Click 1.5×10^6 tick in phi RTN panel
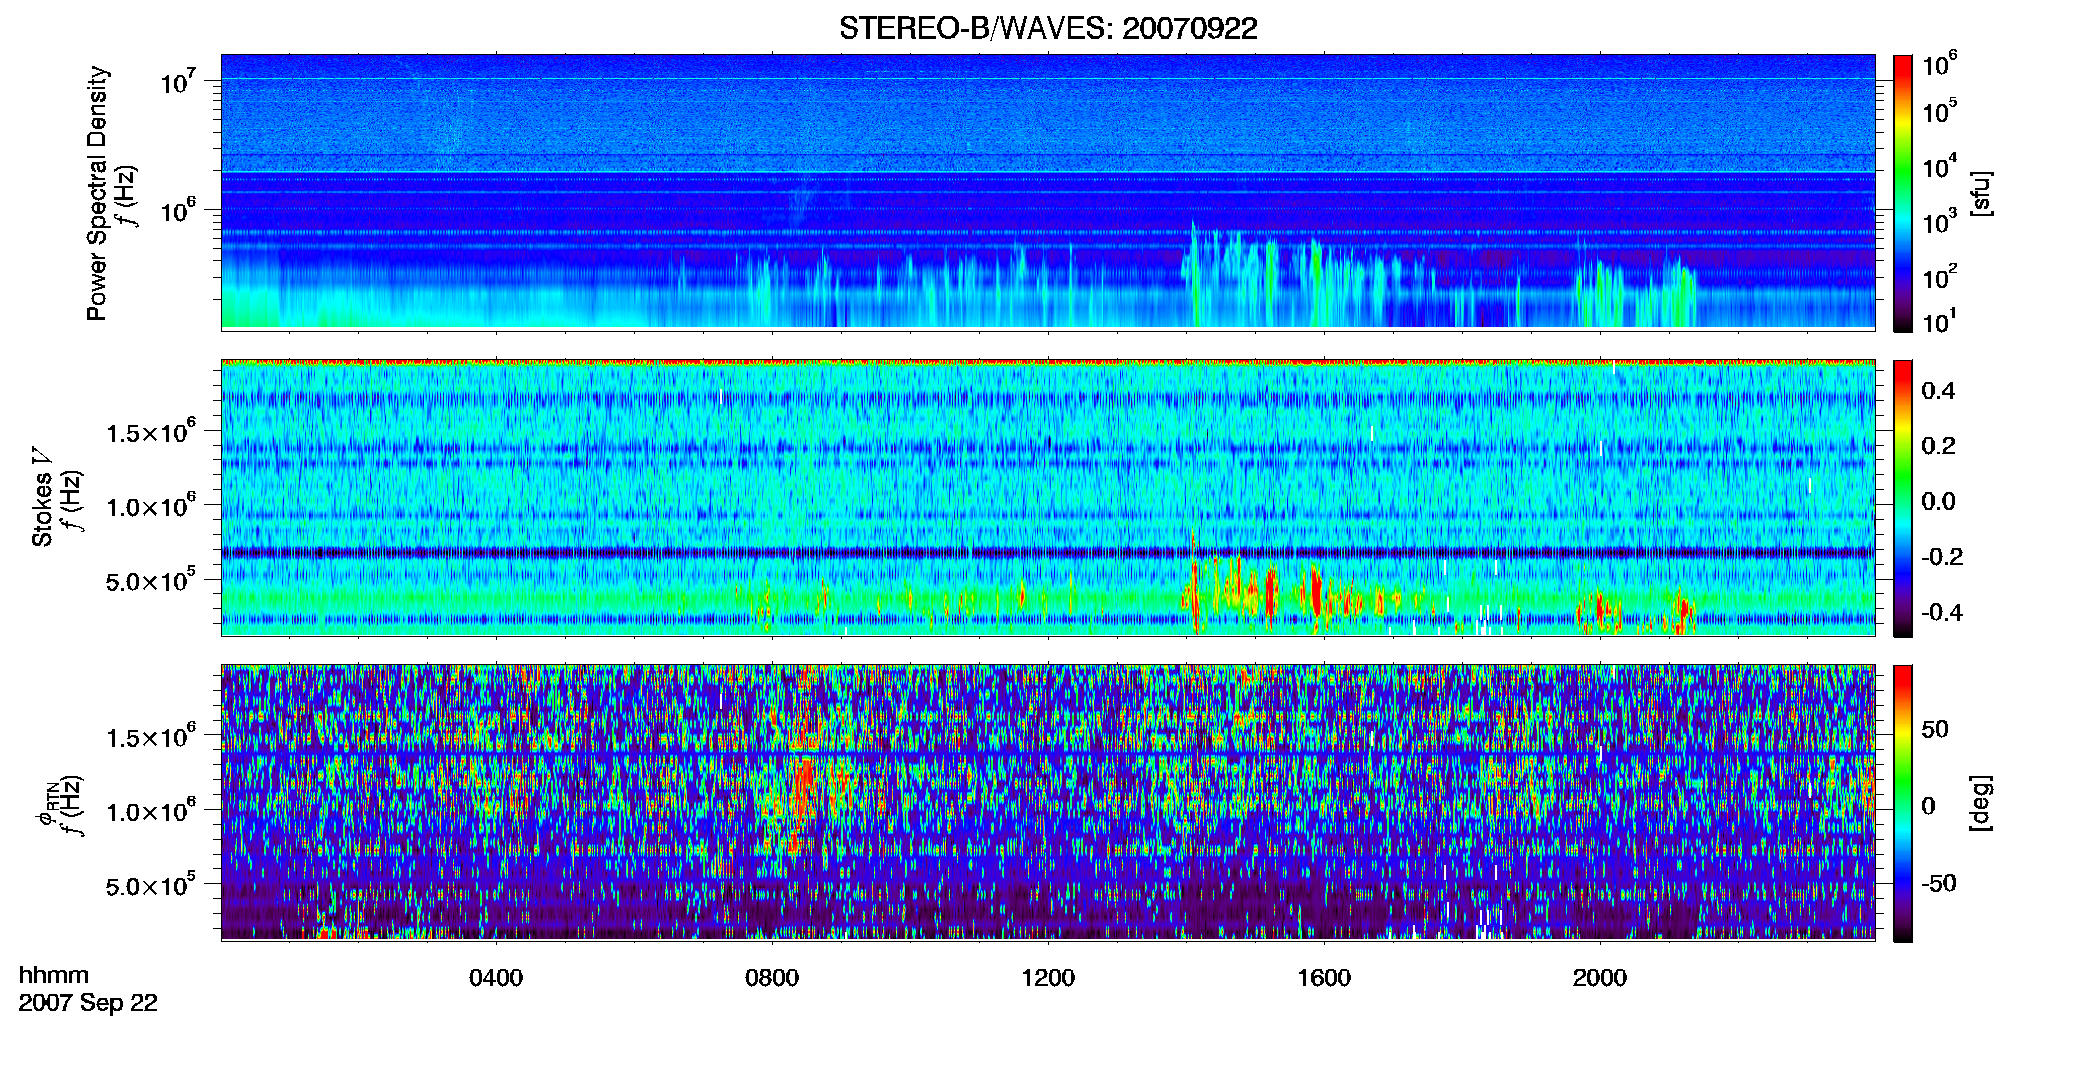This screenshot has height=1080, width=2096. (150, 737)
